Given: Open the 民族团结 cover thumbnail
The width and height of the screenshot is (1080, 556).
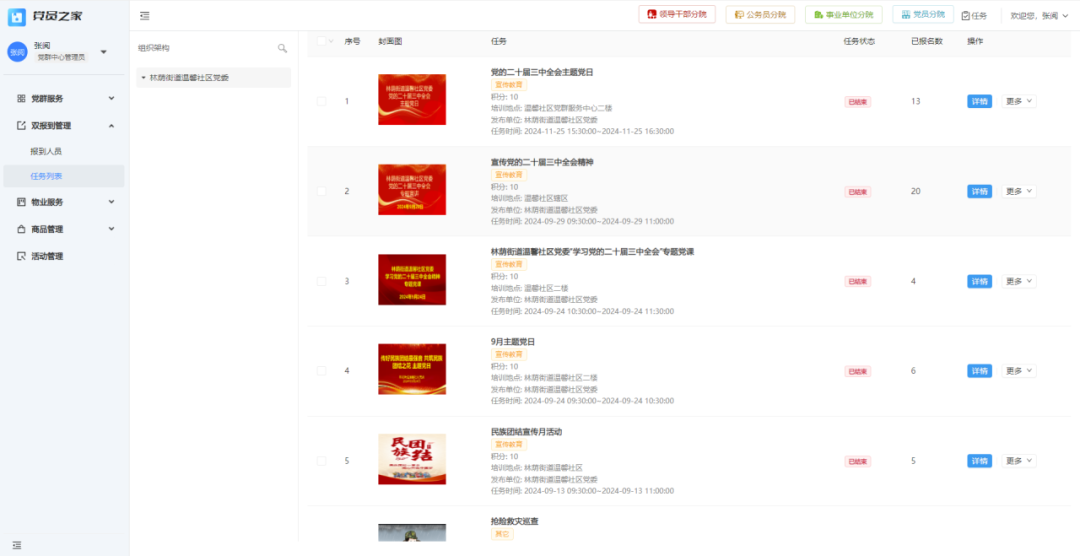Looking at the screenshot, I should [412, 459].
